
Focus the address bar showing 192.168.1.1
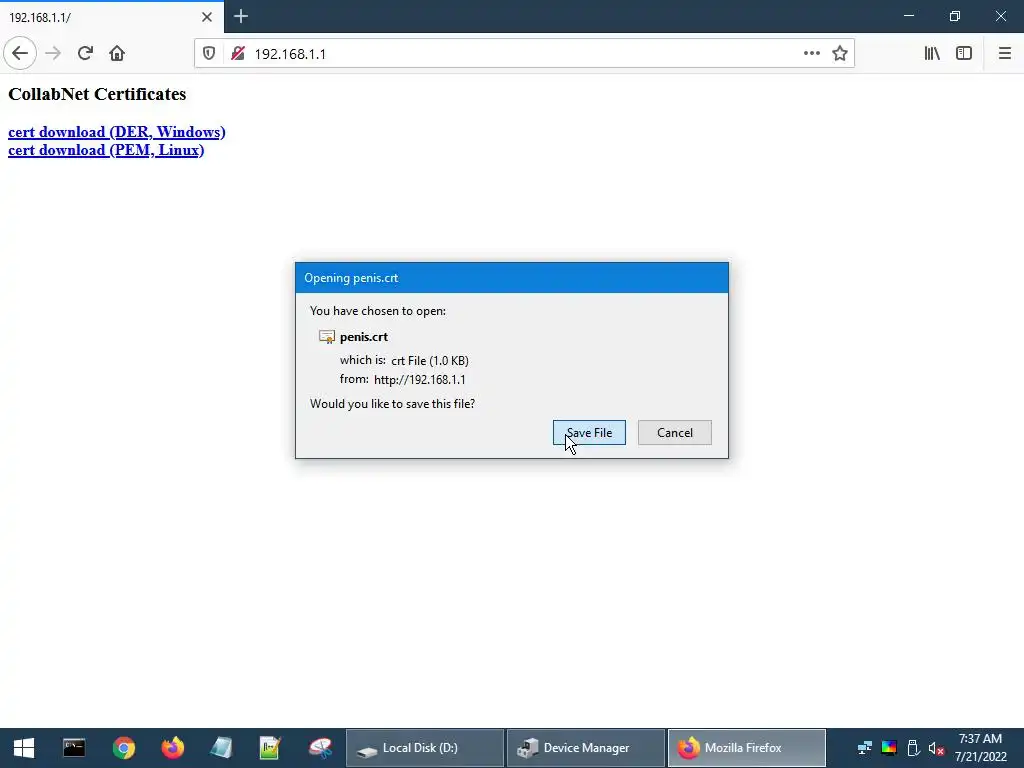tap(522, 54)
